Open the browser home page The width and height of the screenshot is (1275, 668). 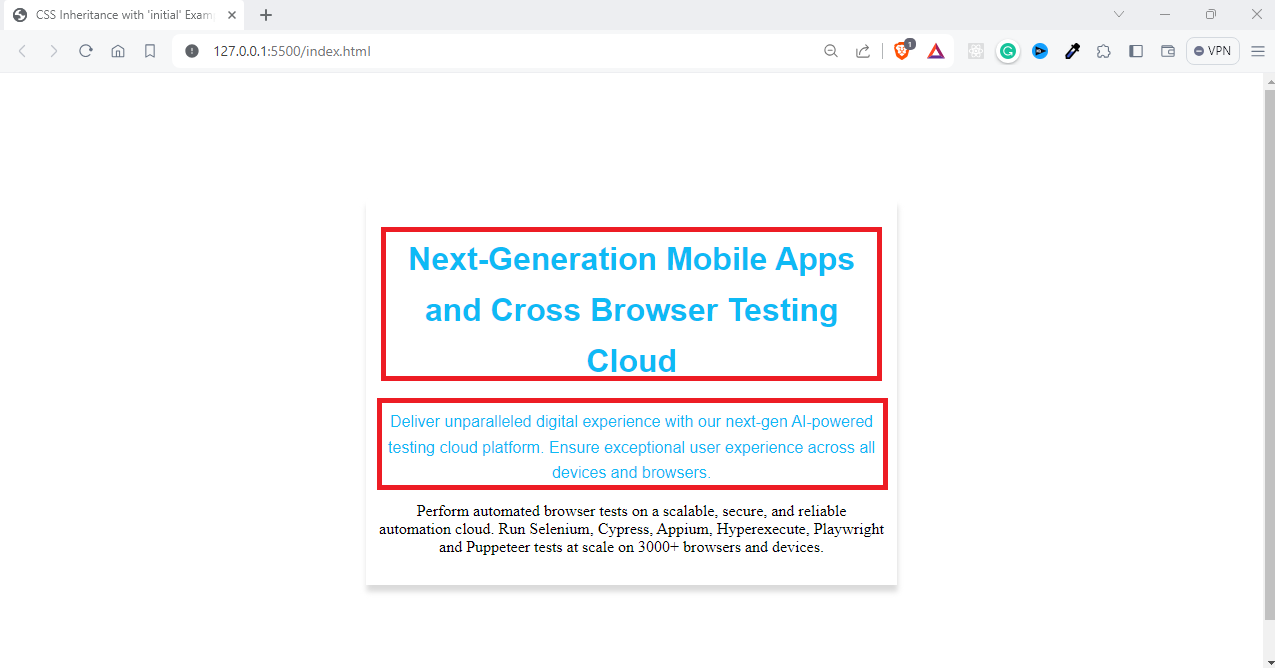pos(118,51)
